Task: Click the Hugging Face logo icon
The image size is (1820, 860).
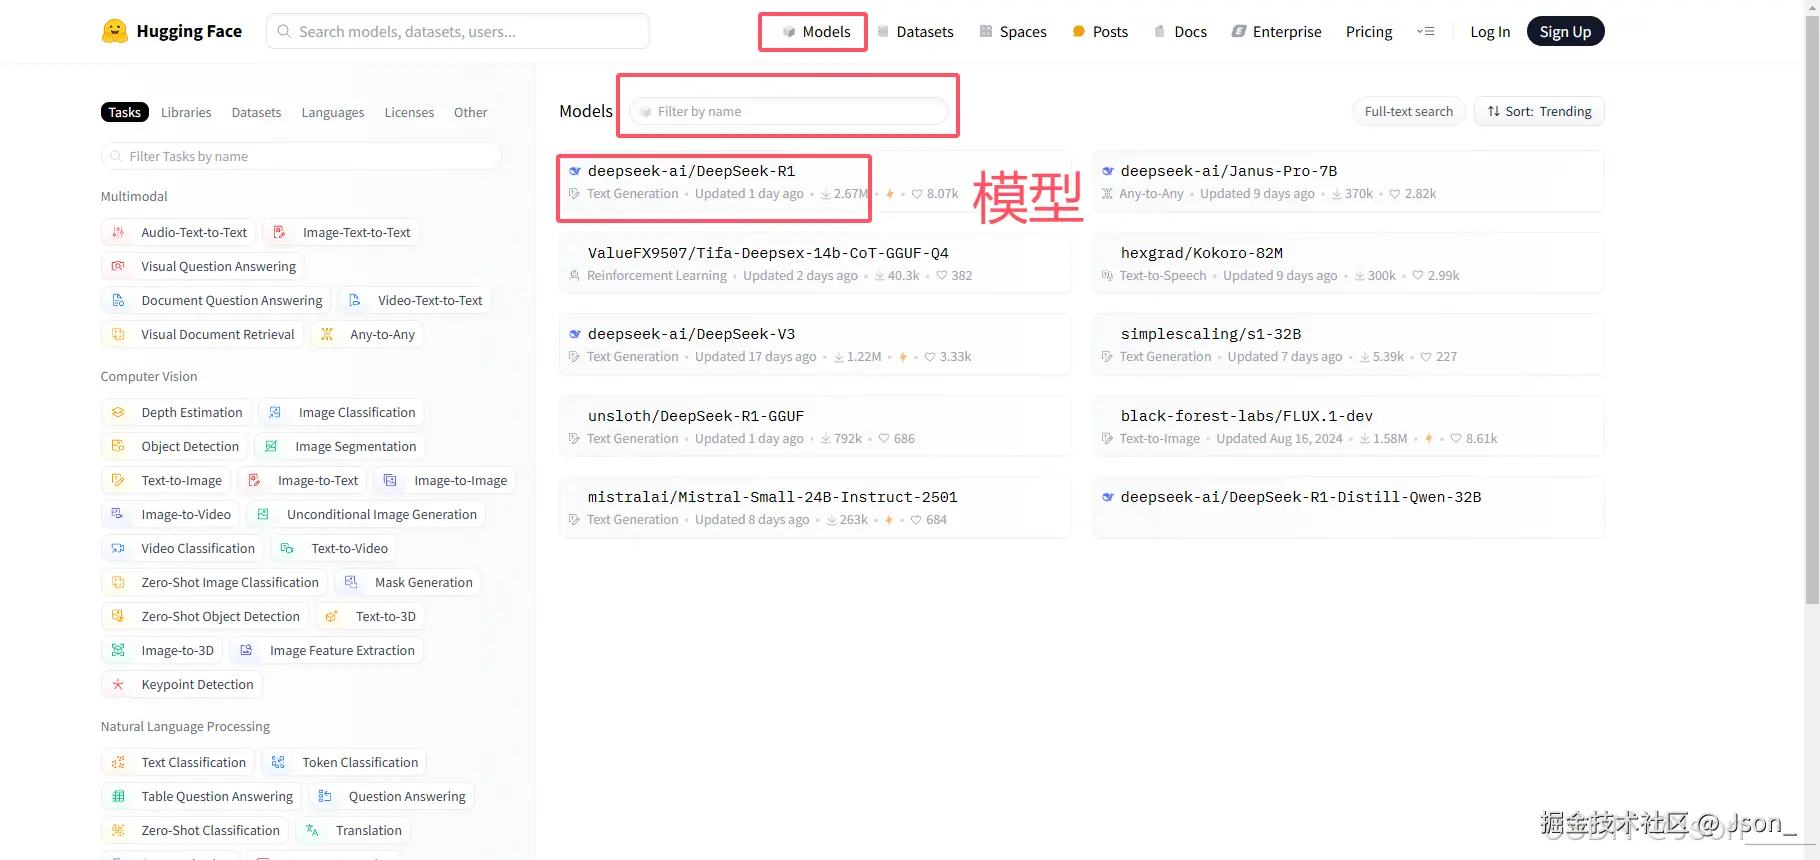Action: coord(115,31)
